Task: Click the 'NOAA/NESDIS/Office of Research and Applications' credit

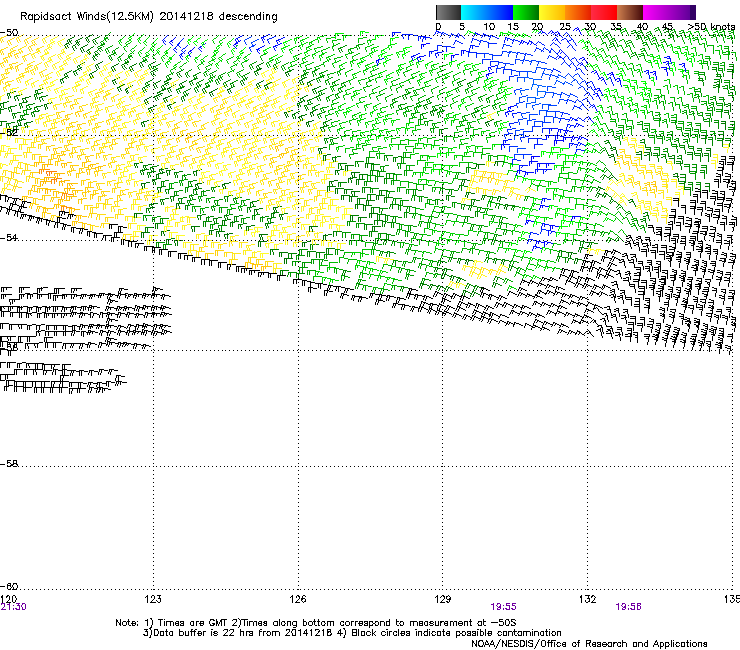Action: 589,644
